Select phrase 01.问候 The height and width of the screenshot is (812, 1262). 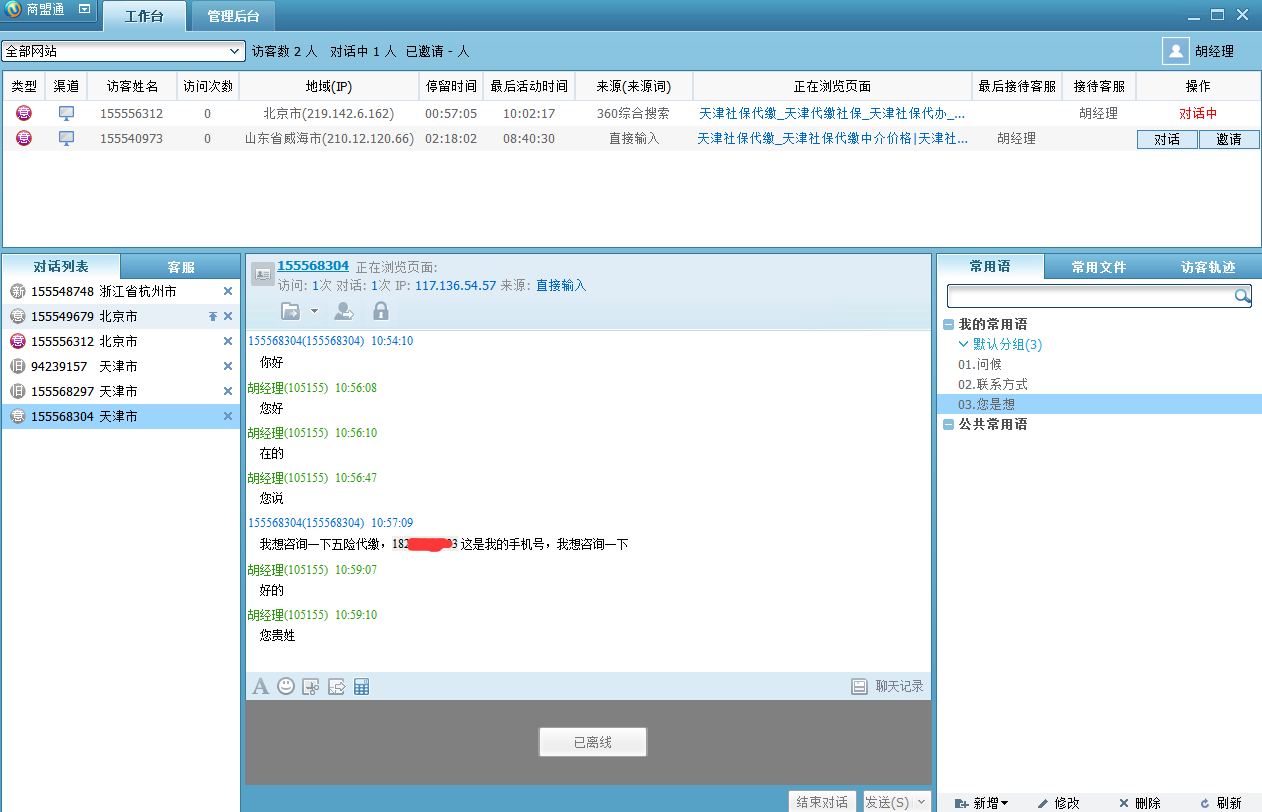tap(980, 364)
